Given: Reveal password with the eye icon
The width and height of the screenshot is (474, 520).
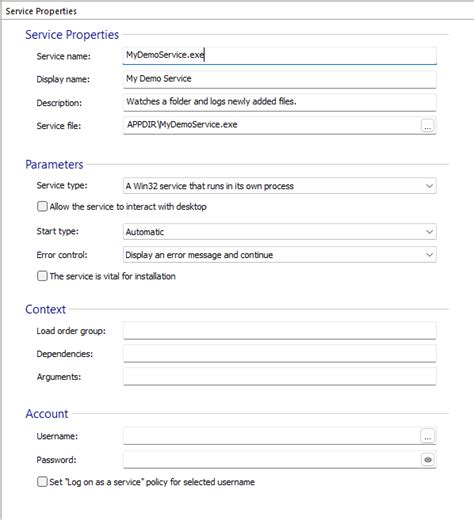Looking at the screenshot, I should (x=428, y=460).
